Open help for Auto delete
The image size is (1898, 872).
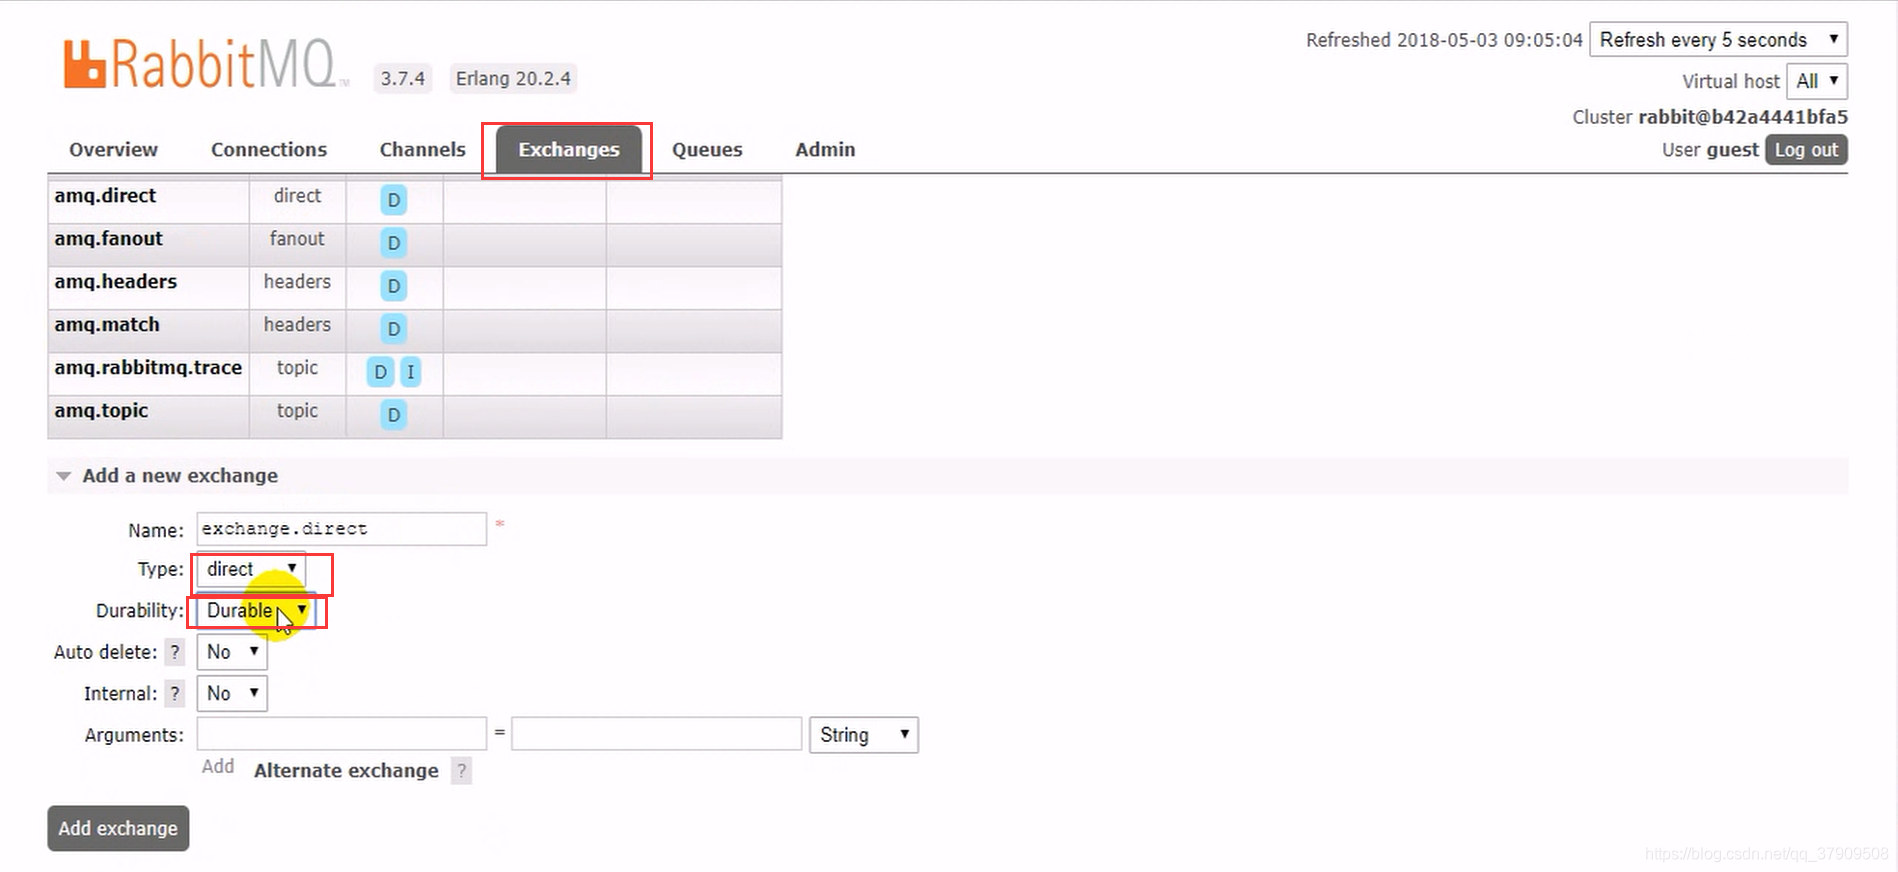[x=175, y=652]
